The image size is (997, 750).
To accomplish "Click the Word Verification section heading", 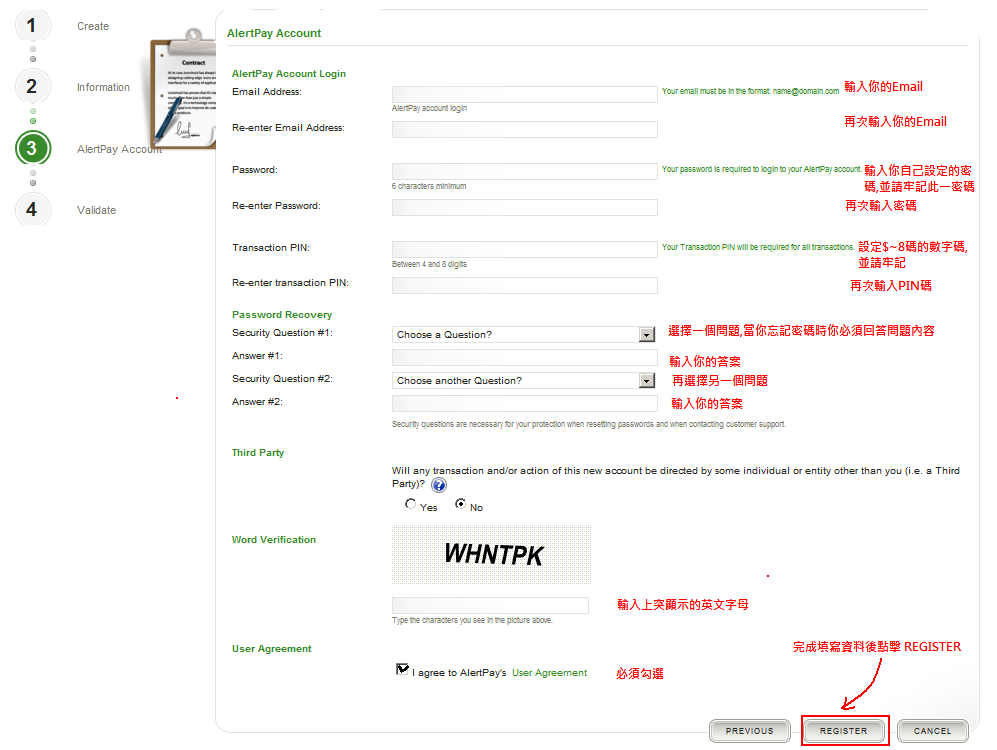I will (273, 540).
